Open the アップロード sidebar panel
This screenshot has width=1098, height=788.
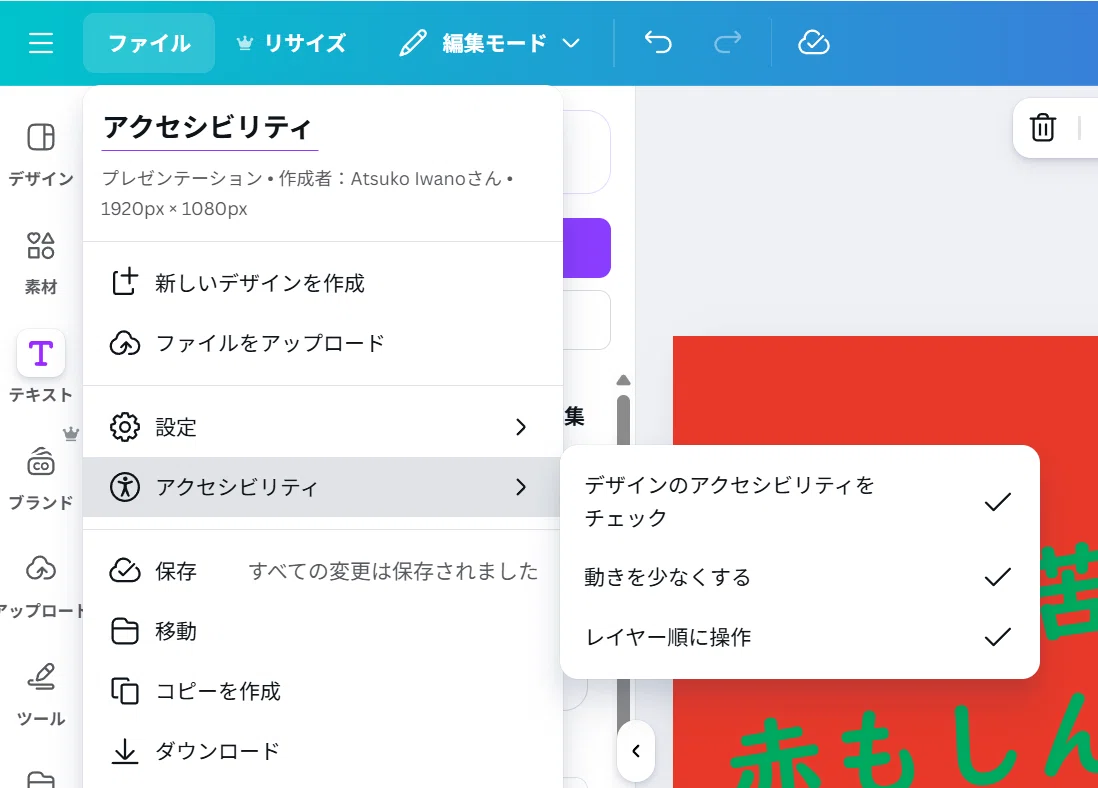pyautogui.click(x=41, y=587)
